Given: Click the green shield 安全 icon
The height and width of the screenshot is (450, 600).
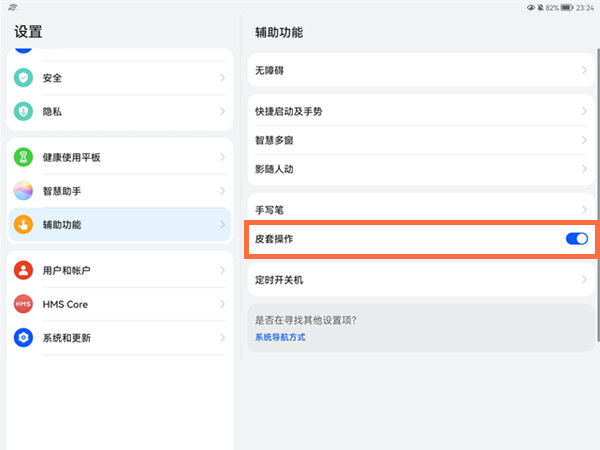Looking at the screenshot, I should (x=23, y=78).
